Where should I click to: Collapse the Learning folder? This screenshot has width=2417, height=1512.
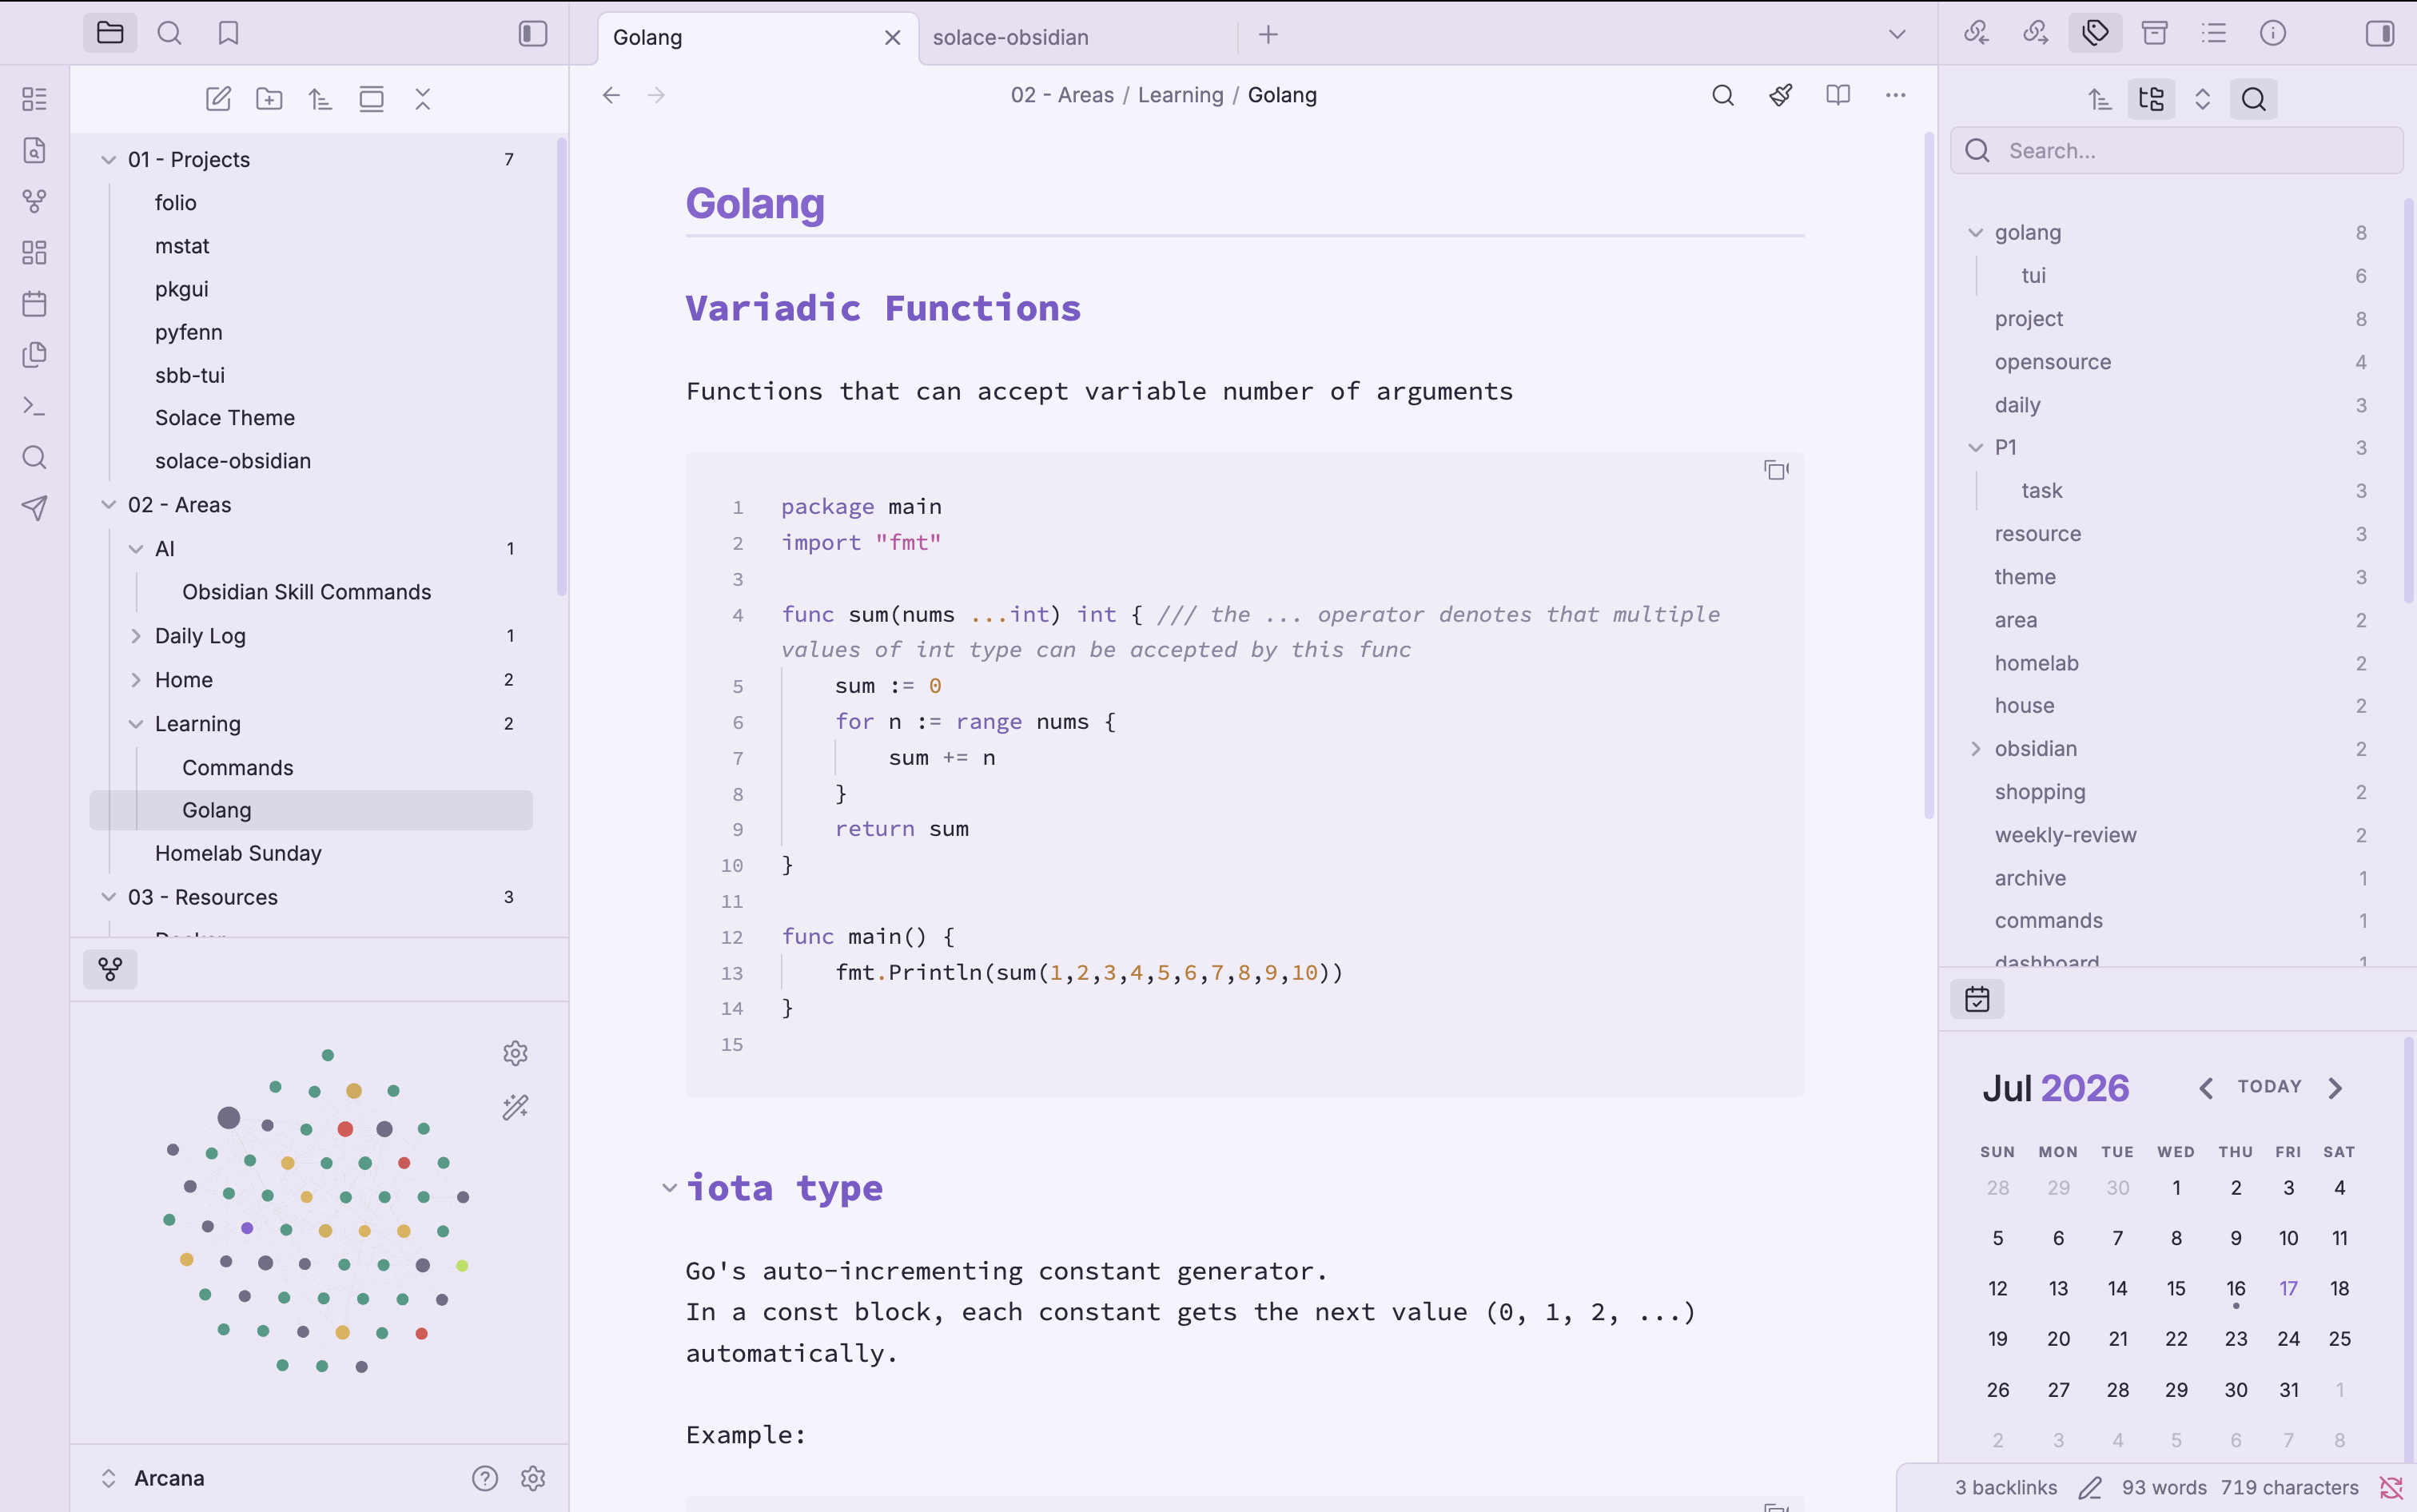pos(136,724)
